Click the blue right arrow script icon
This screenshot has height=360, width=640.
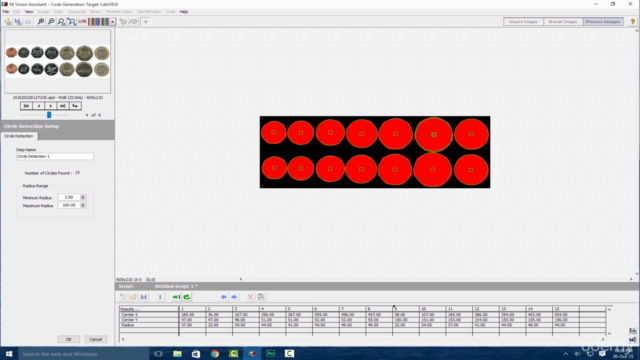click(234, 297)
